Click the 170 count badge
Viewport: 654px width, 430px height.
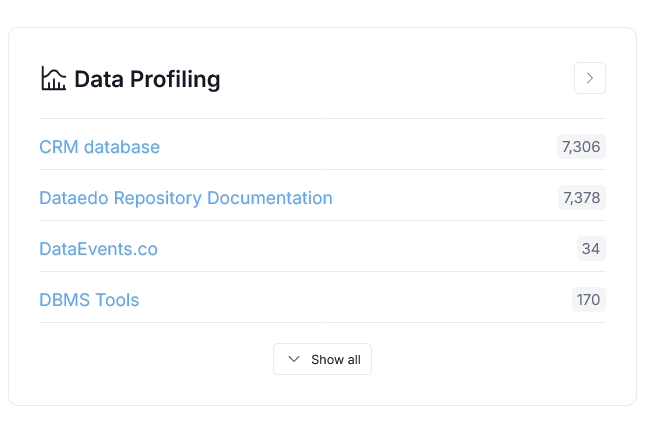pyautogui.click(x=589, y=299)
